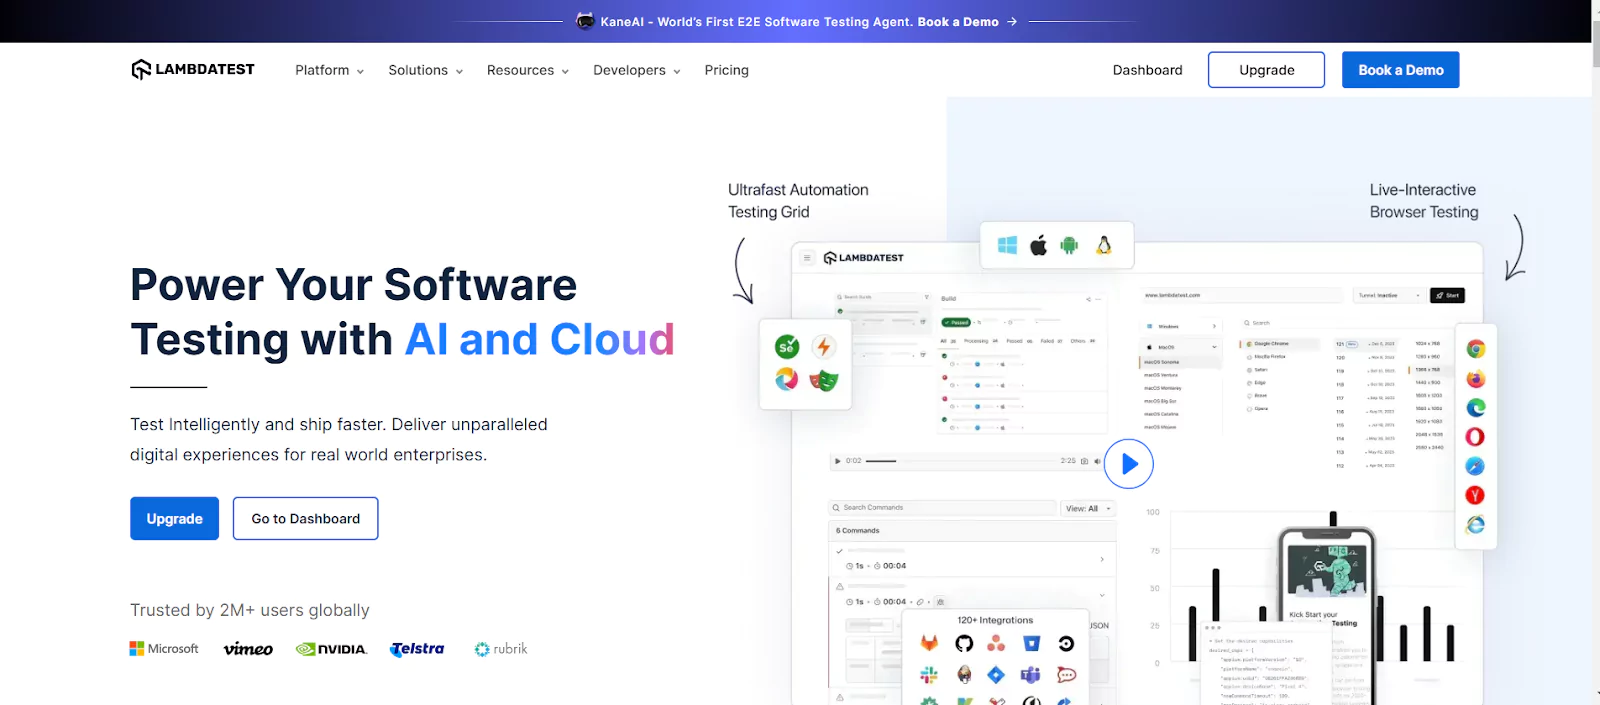Screen dimensions: 1600x705
Task: Click the orange lightning bolt framework icon
Action: [823, 347]
